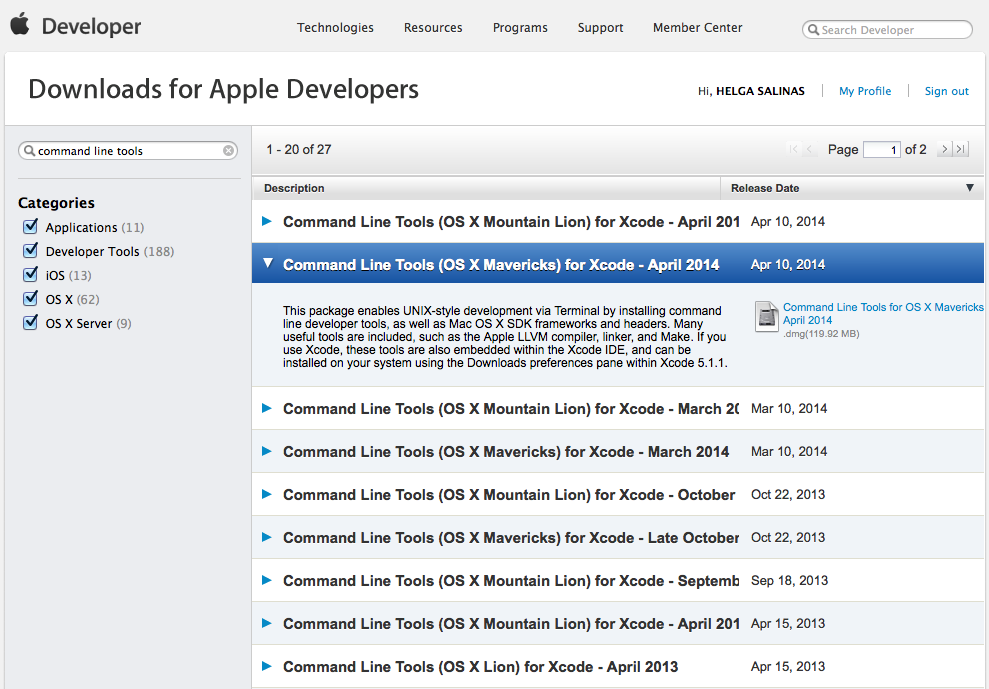Viewport: 989px width, 689px height.
Task: Focus the Search Developer field
Action: pyautogui.click(x=887, y=30)
